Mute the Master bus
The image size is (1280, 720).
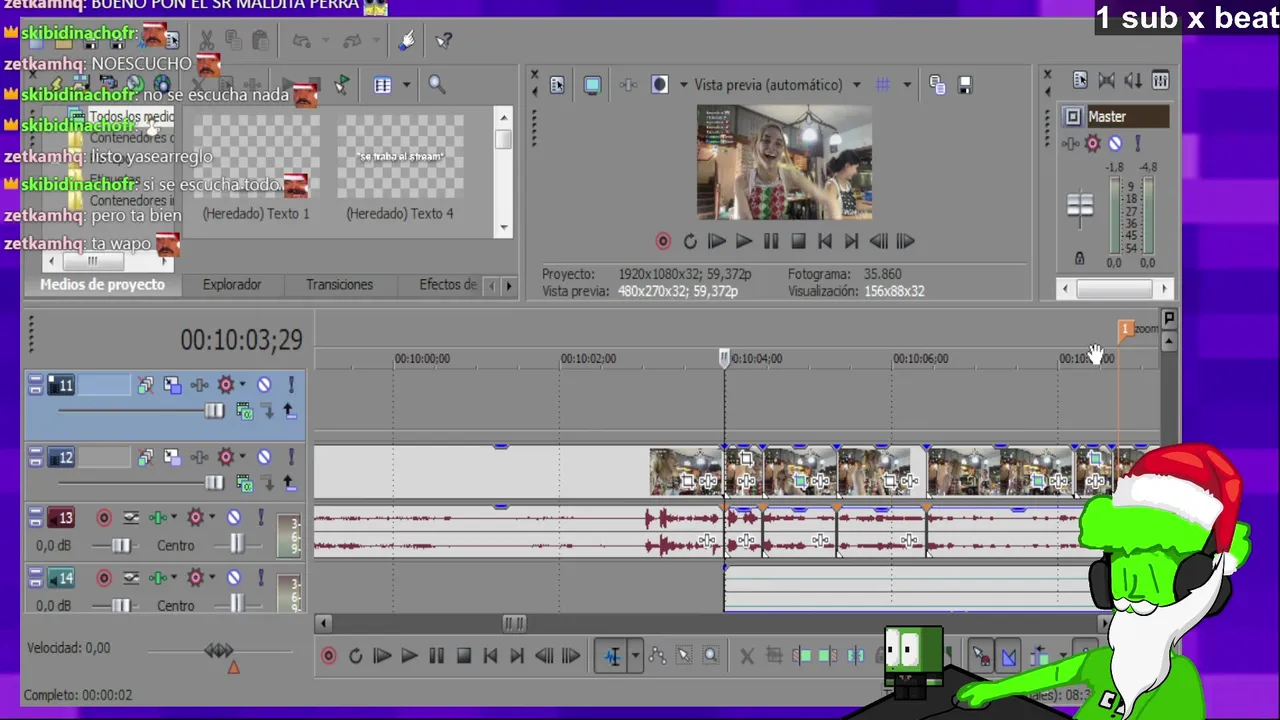click(x=1115, y=144)
